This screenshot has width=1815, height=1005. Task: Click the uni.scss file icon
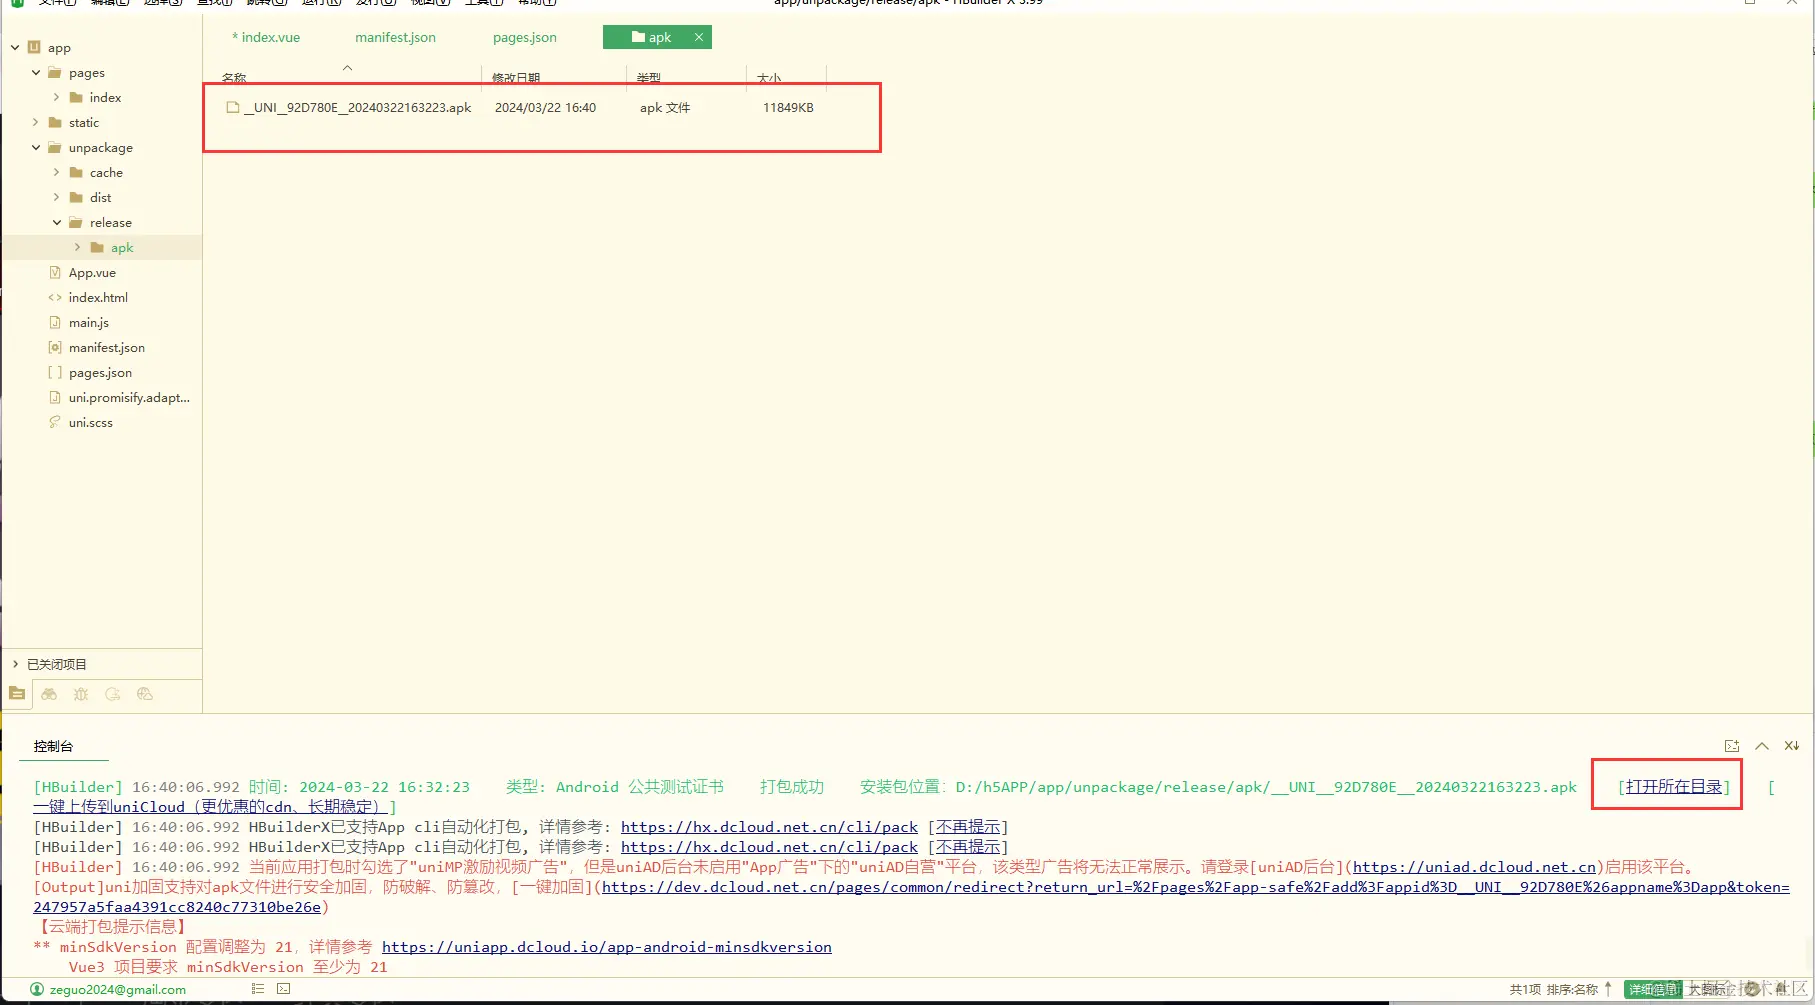[55, 422]
